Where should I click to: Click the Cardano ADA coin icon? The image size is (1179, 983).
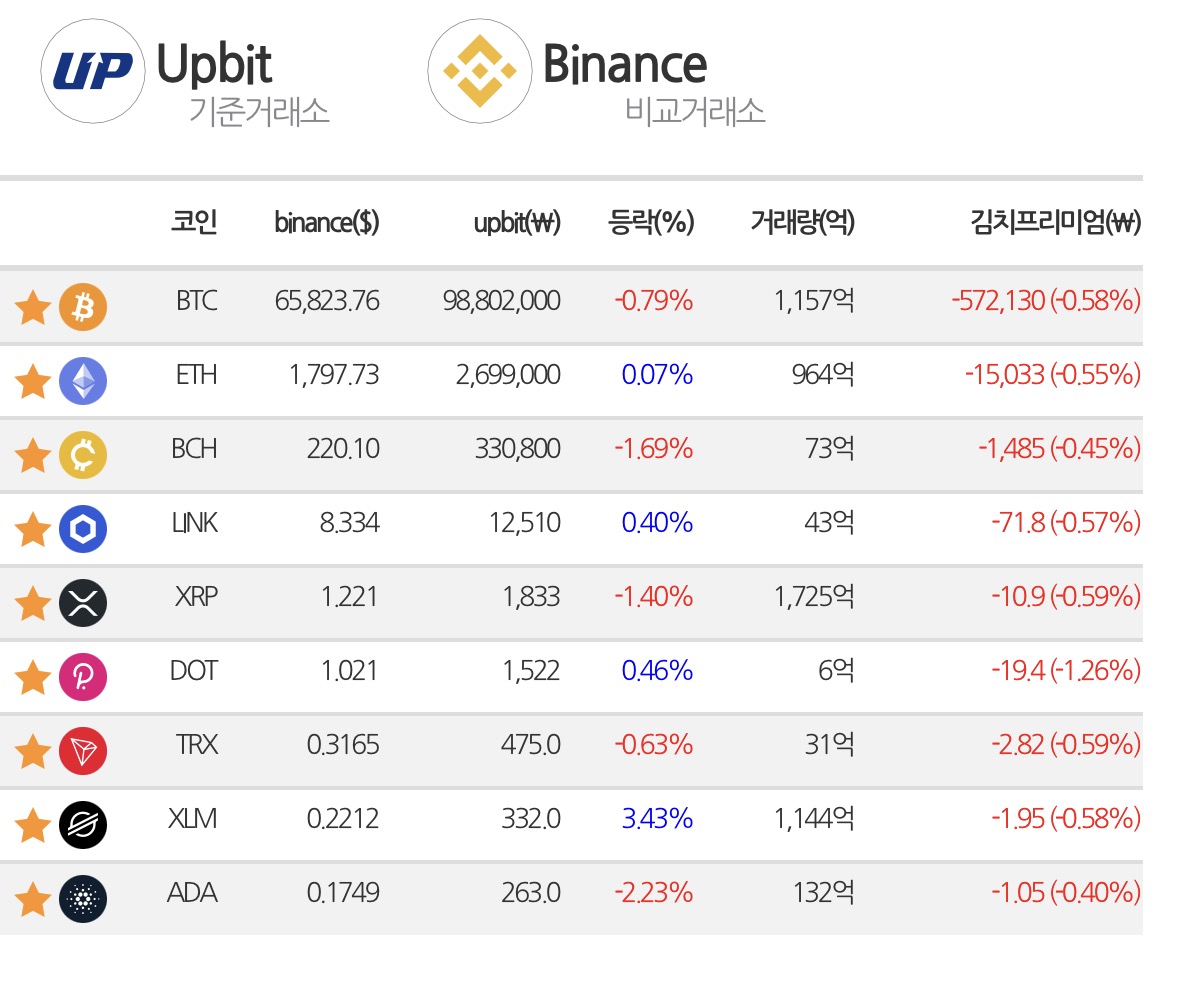(83, 899)
